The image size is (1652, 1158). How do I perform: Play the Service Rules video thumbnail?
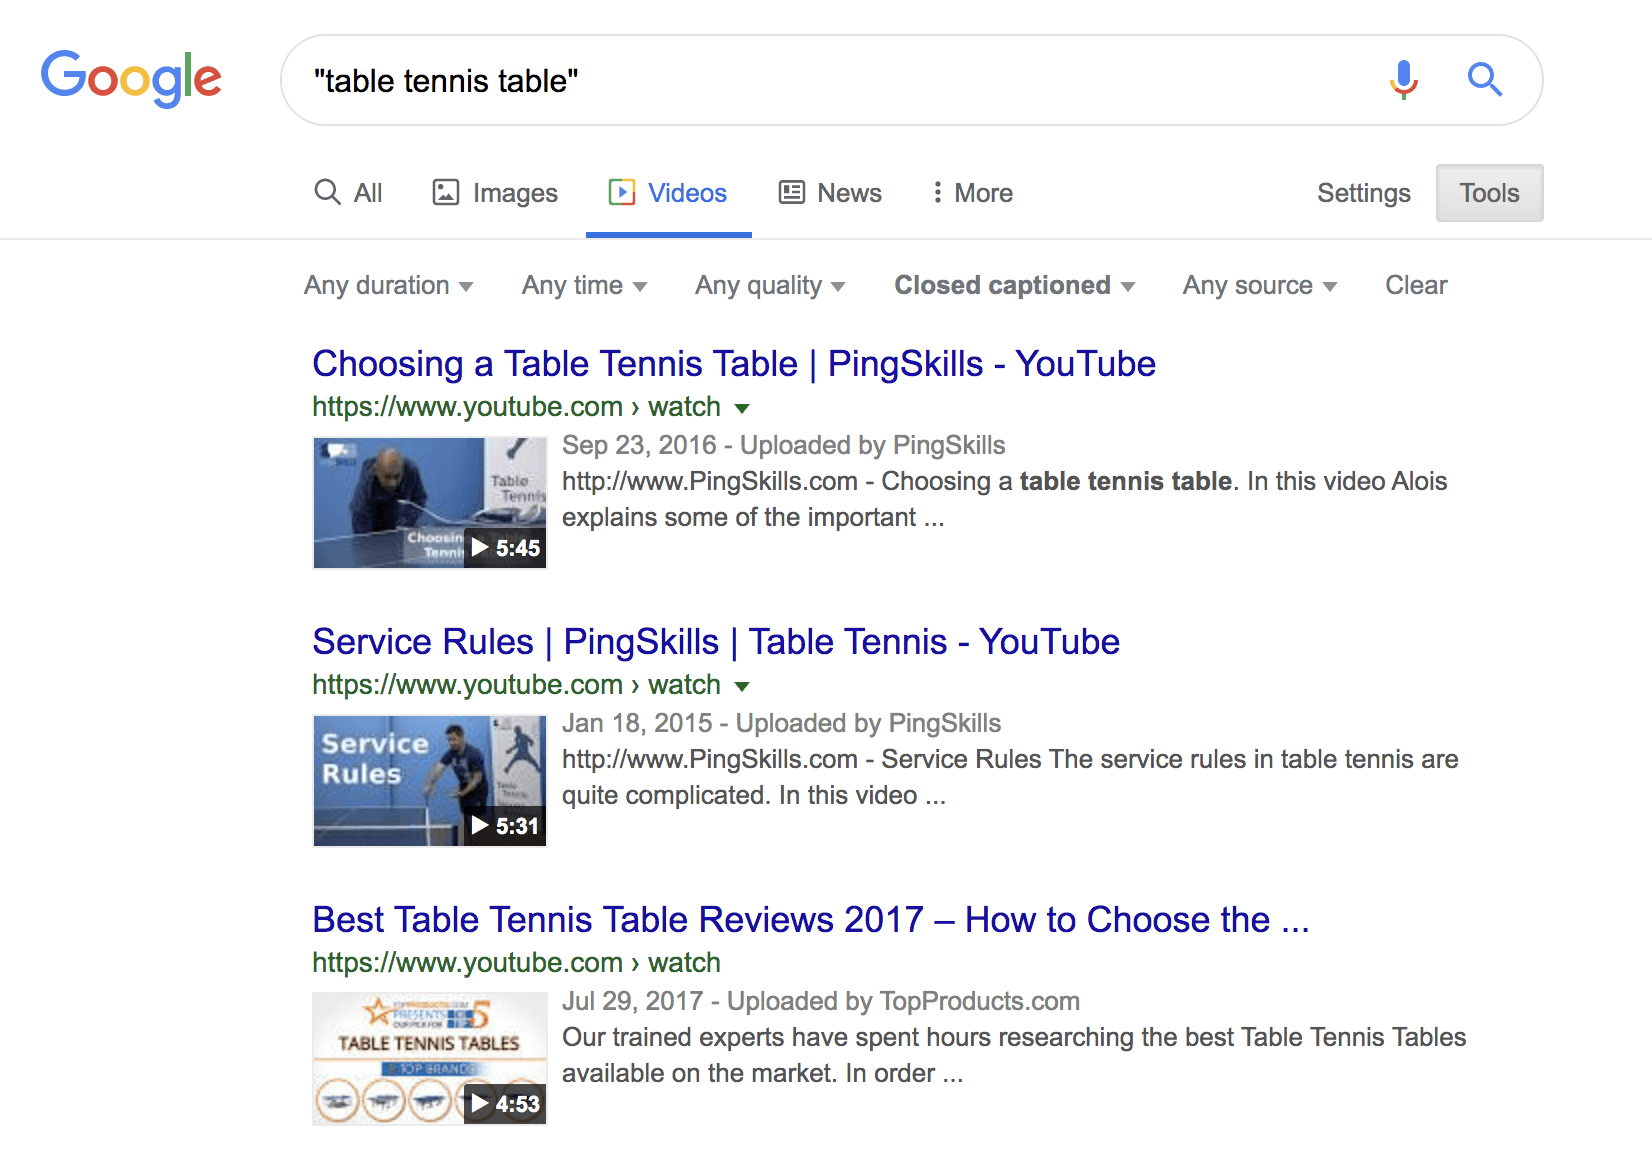tap(430, 781)
